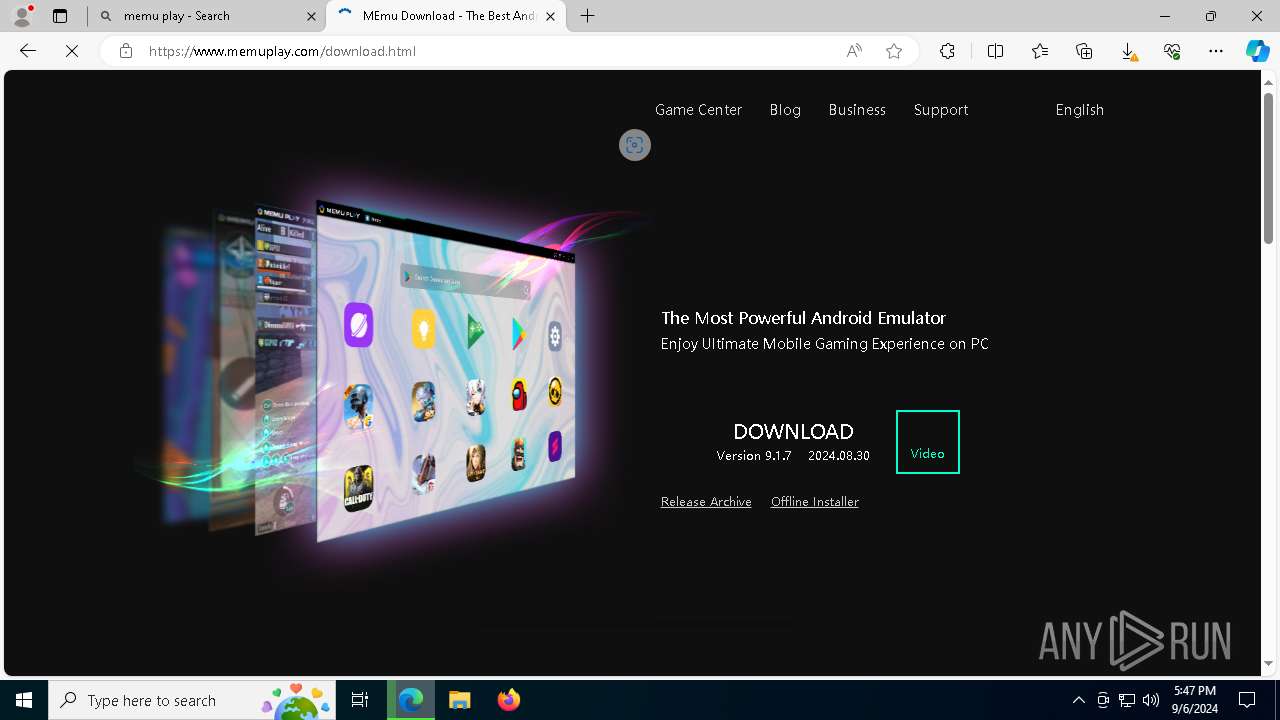Click the Video button

928,442
